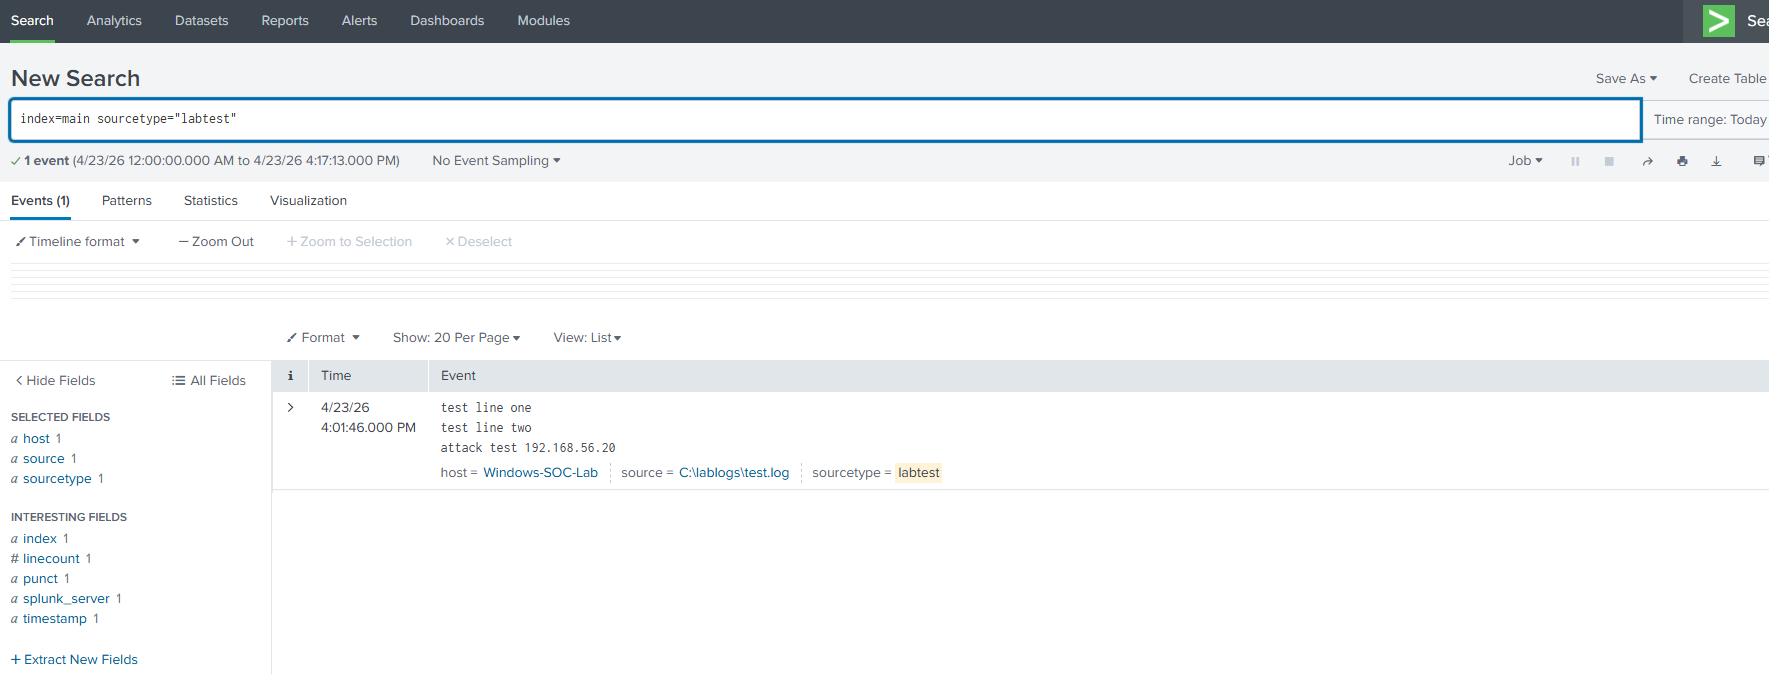The height and width of the screenshot is (674, 1769).
Task: Print the search results
Action: click(x=1682, y=161)
